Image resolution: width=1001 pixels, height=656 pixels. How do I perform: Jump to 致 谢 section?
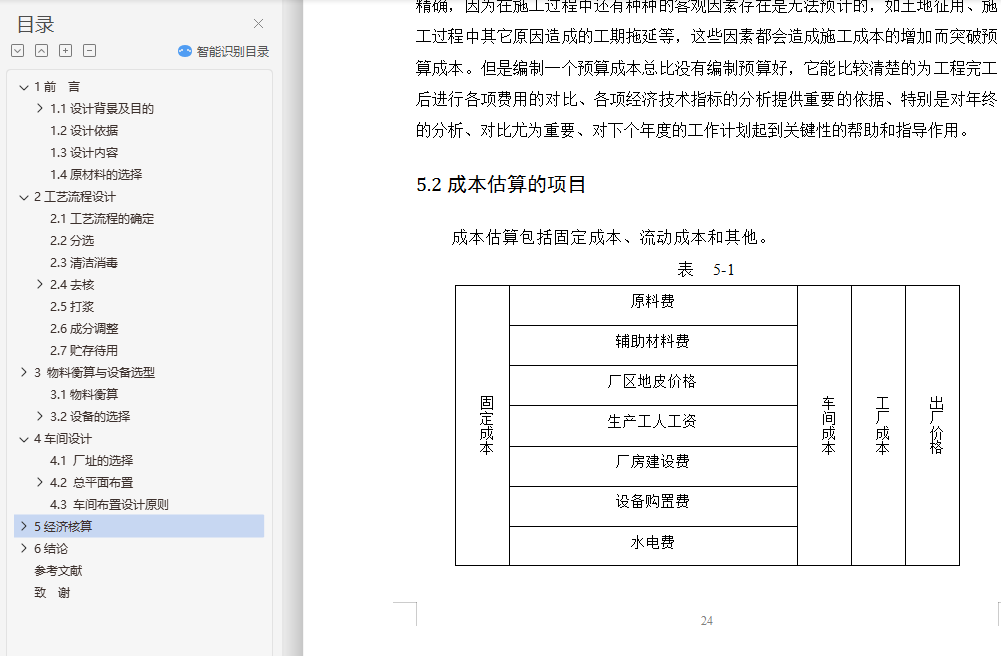coord(52,592)
